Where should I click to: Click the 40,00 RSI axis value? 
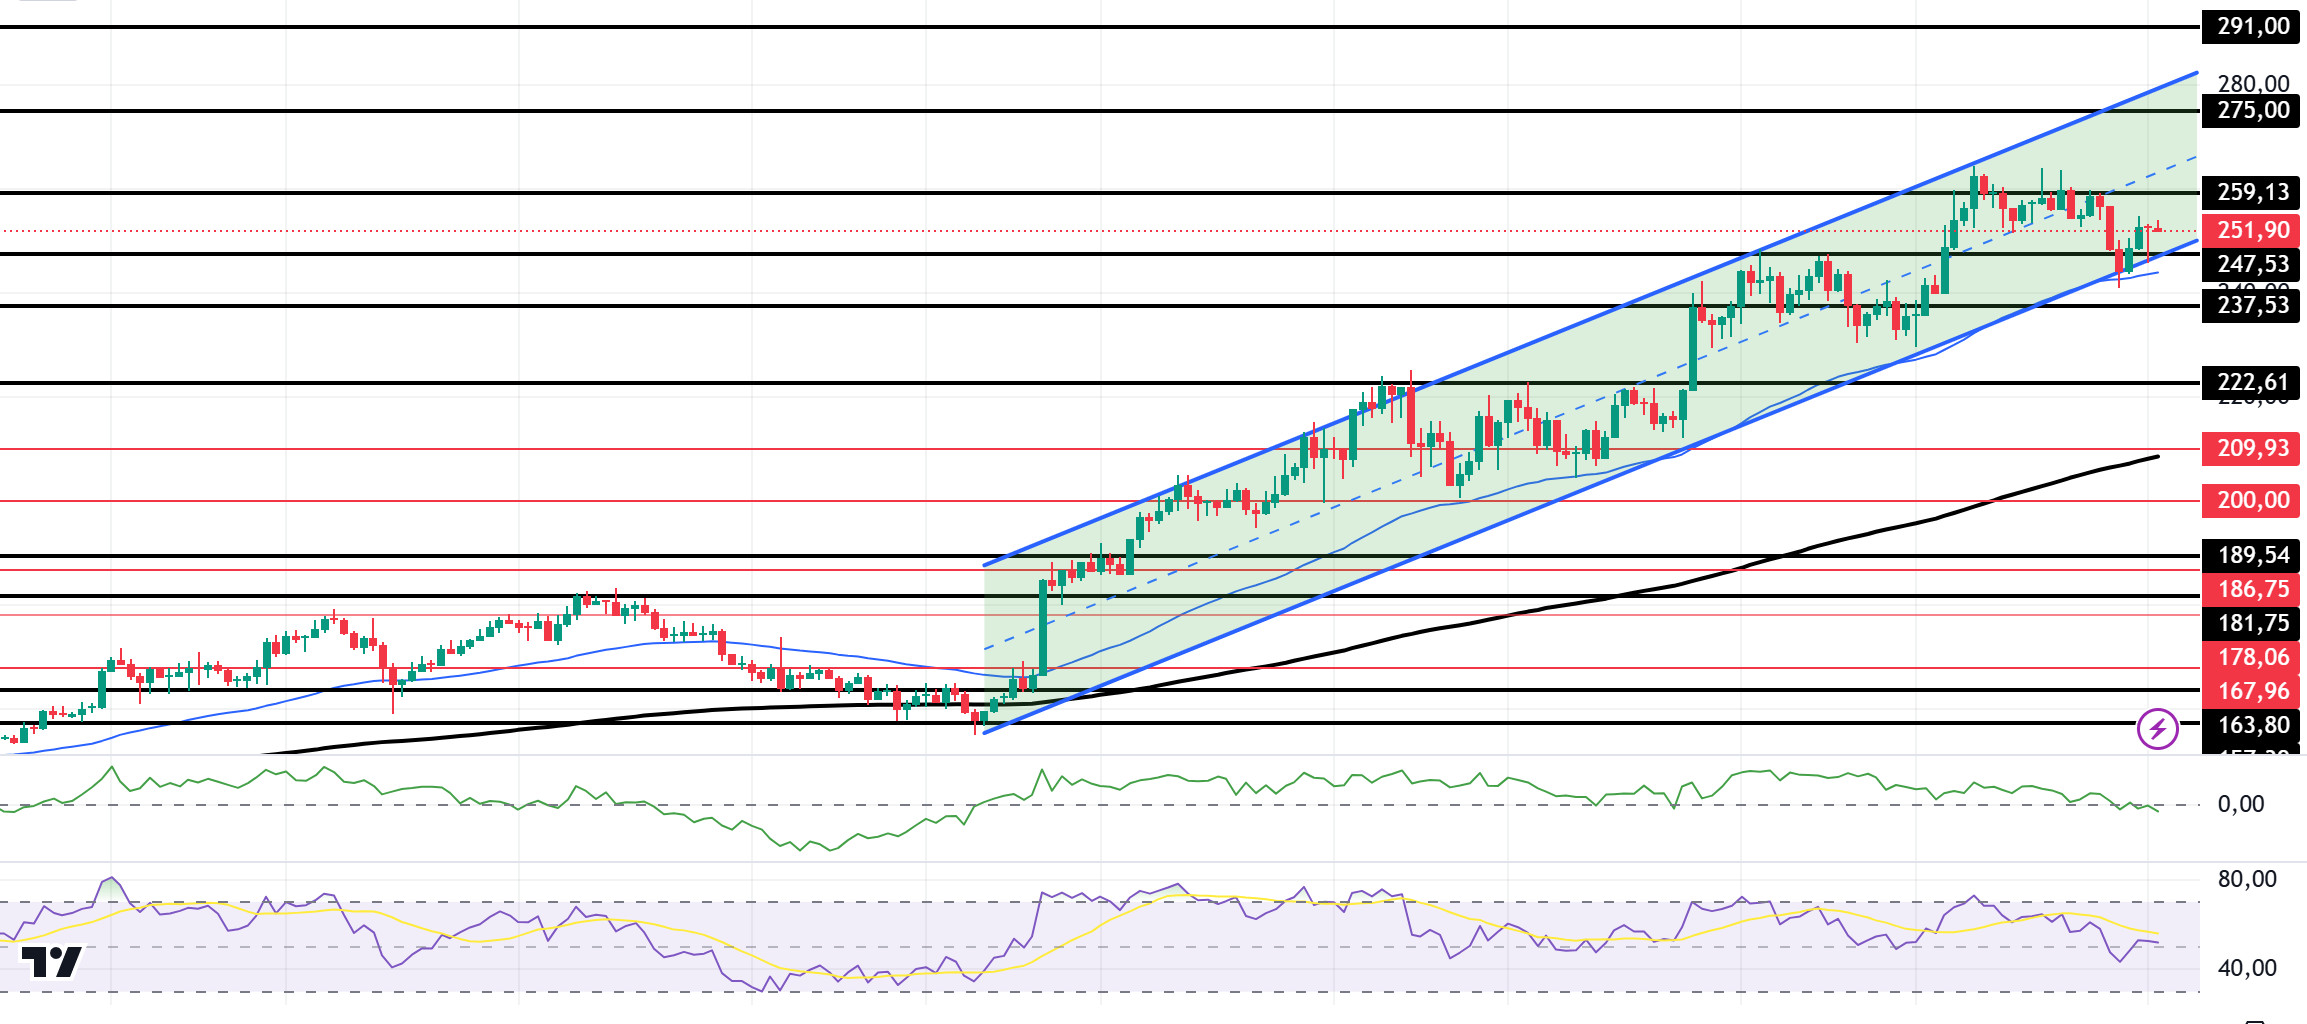point(2246,969)
